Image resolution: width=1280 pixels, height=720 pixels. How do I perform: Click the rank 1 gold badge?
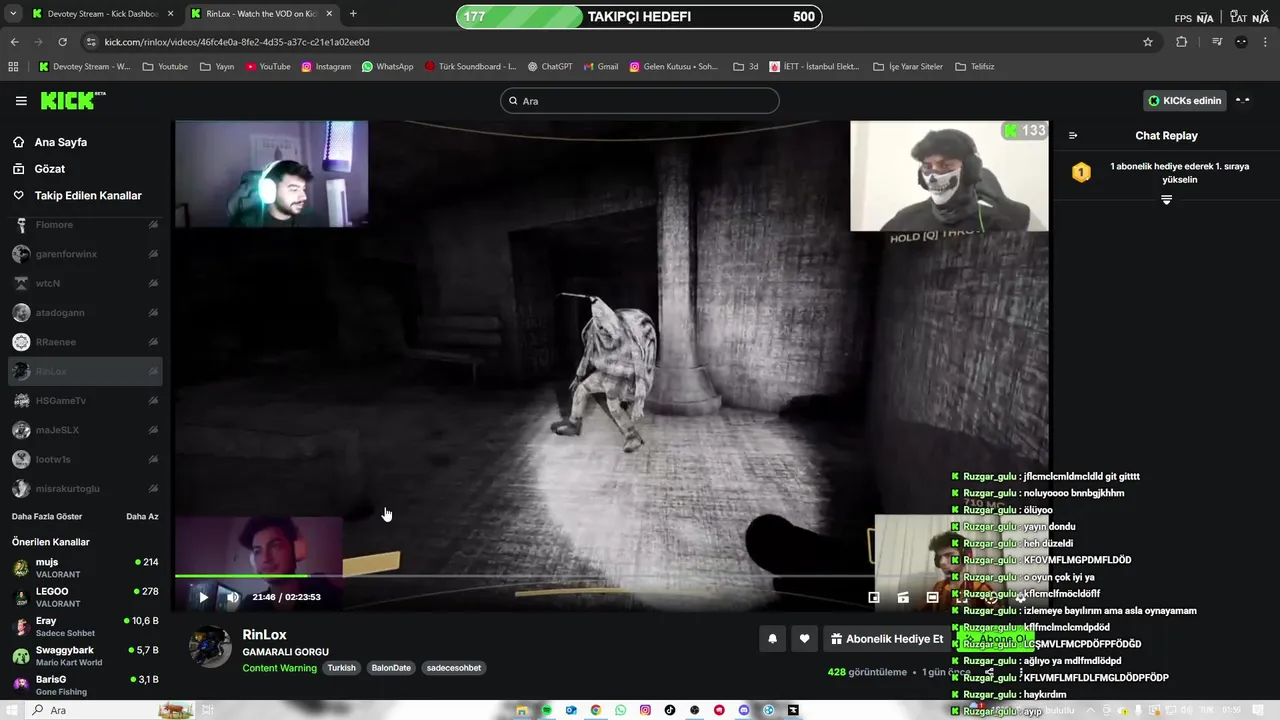pyautogui.click(x=1081, y=173)
